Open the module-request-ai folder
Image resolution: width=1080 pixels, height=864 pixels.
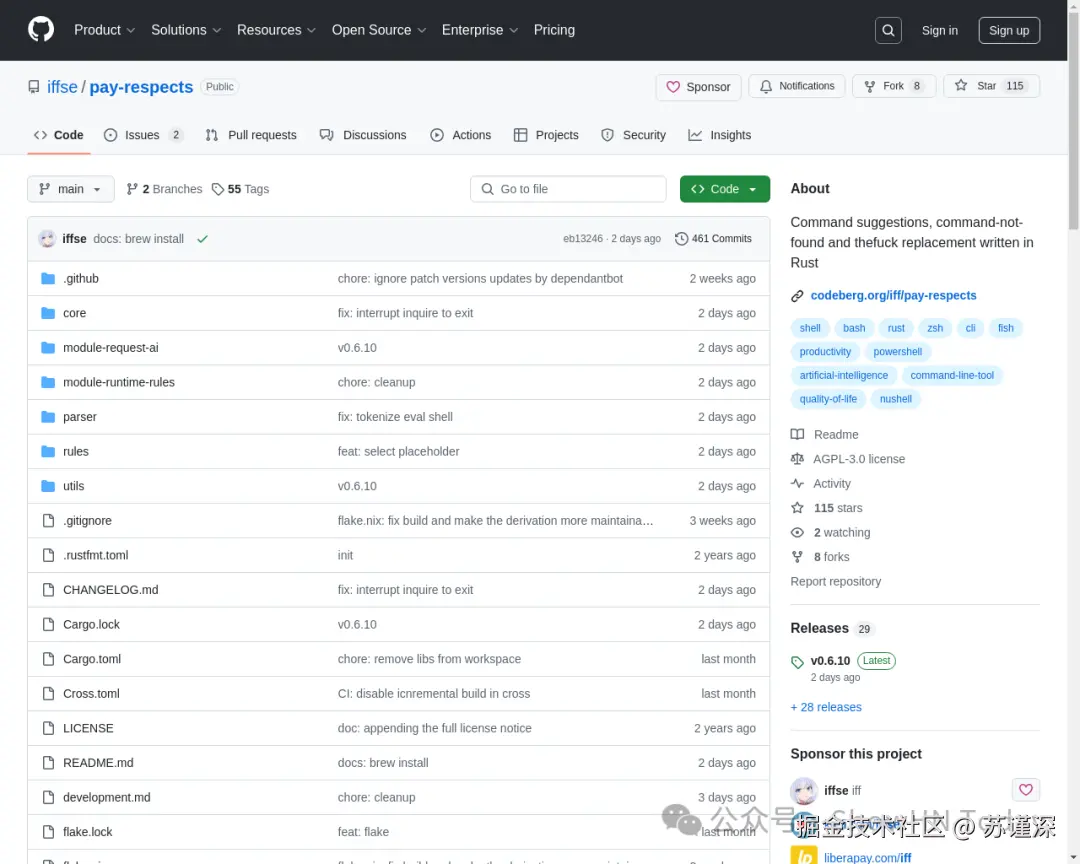point(110,347)
